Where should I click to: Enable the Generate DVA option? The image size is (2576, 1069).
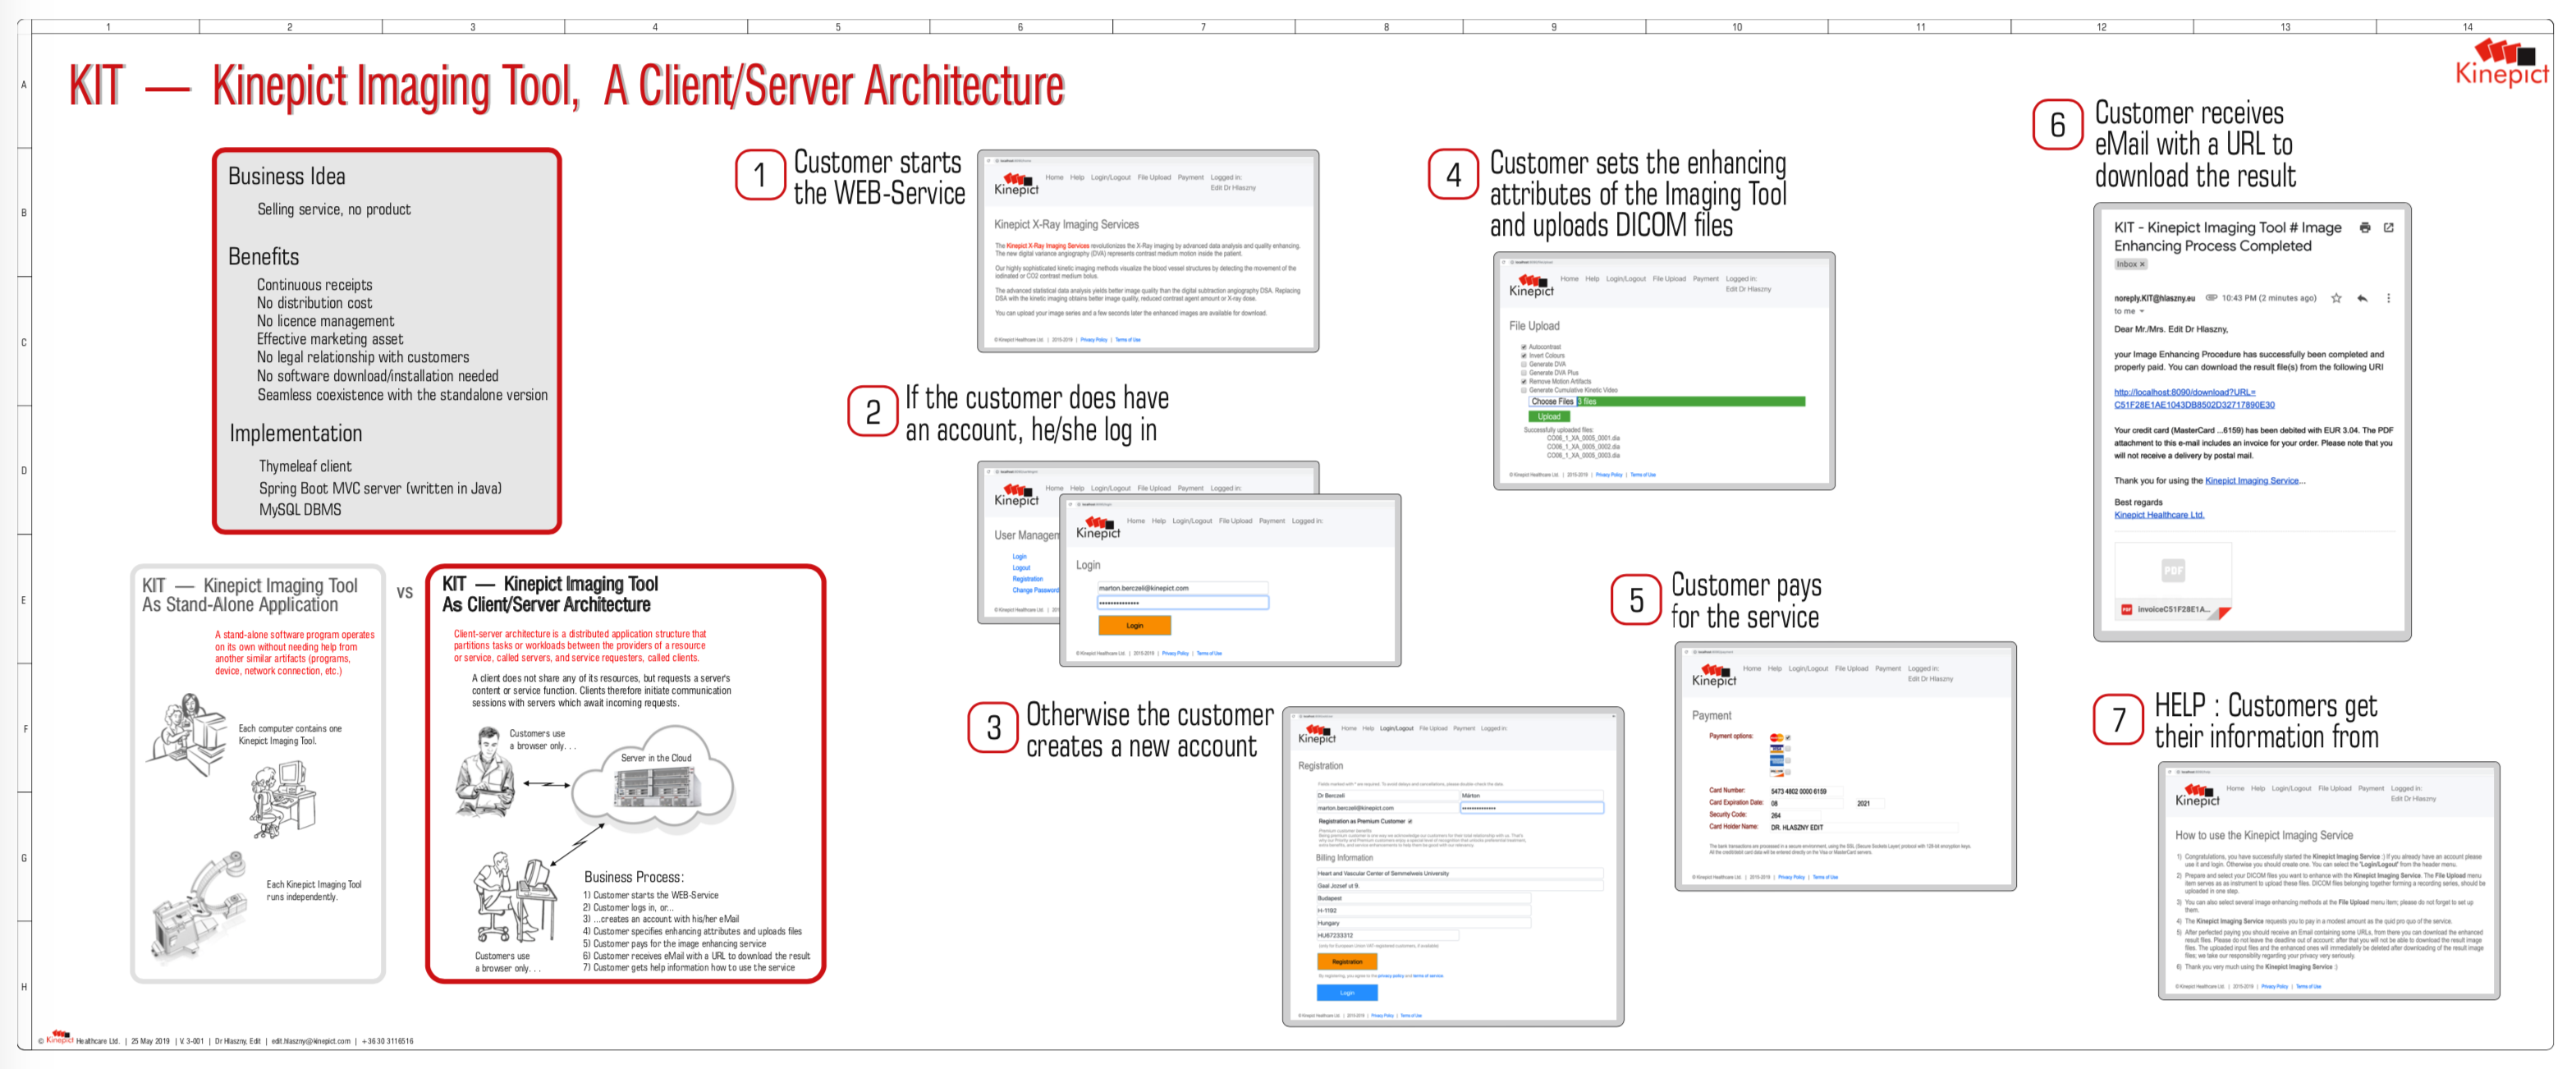(x=1523, y=364)
